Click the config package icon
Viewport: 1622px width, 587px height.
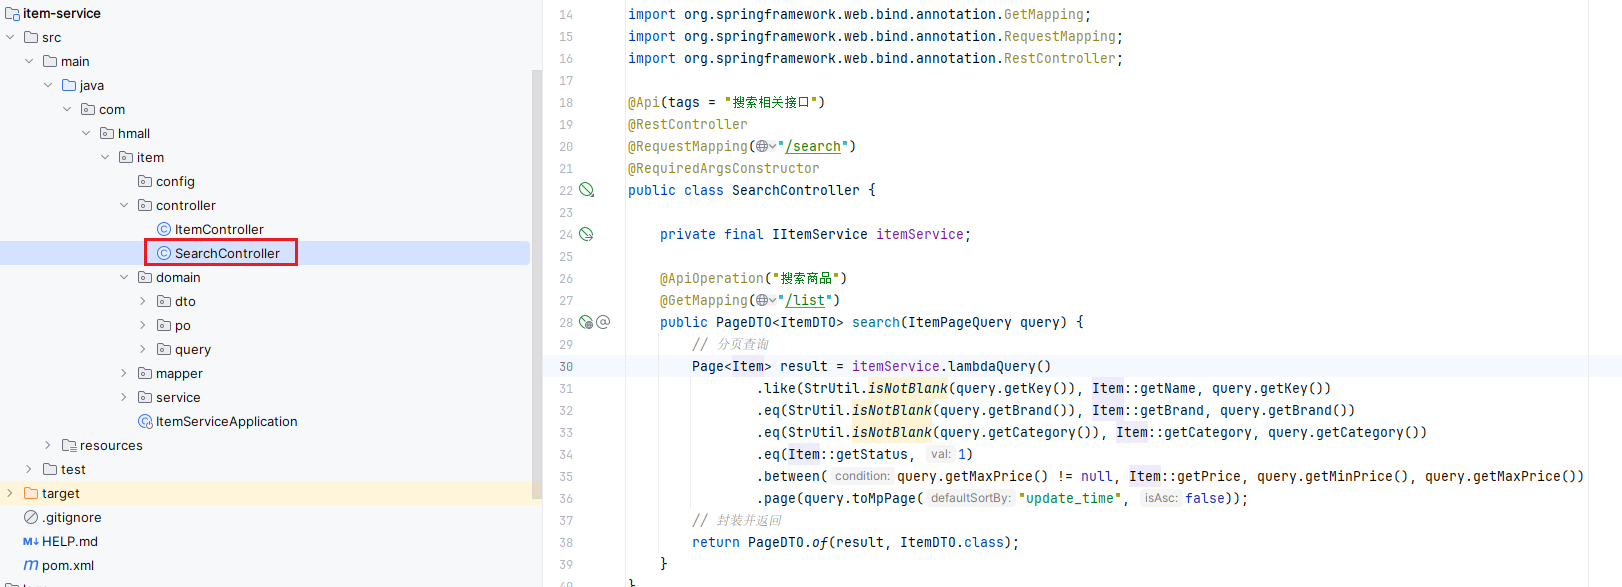coord(145,181)
